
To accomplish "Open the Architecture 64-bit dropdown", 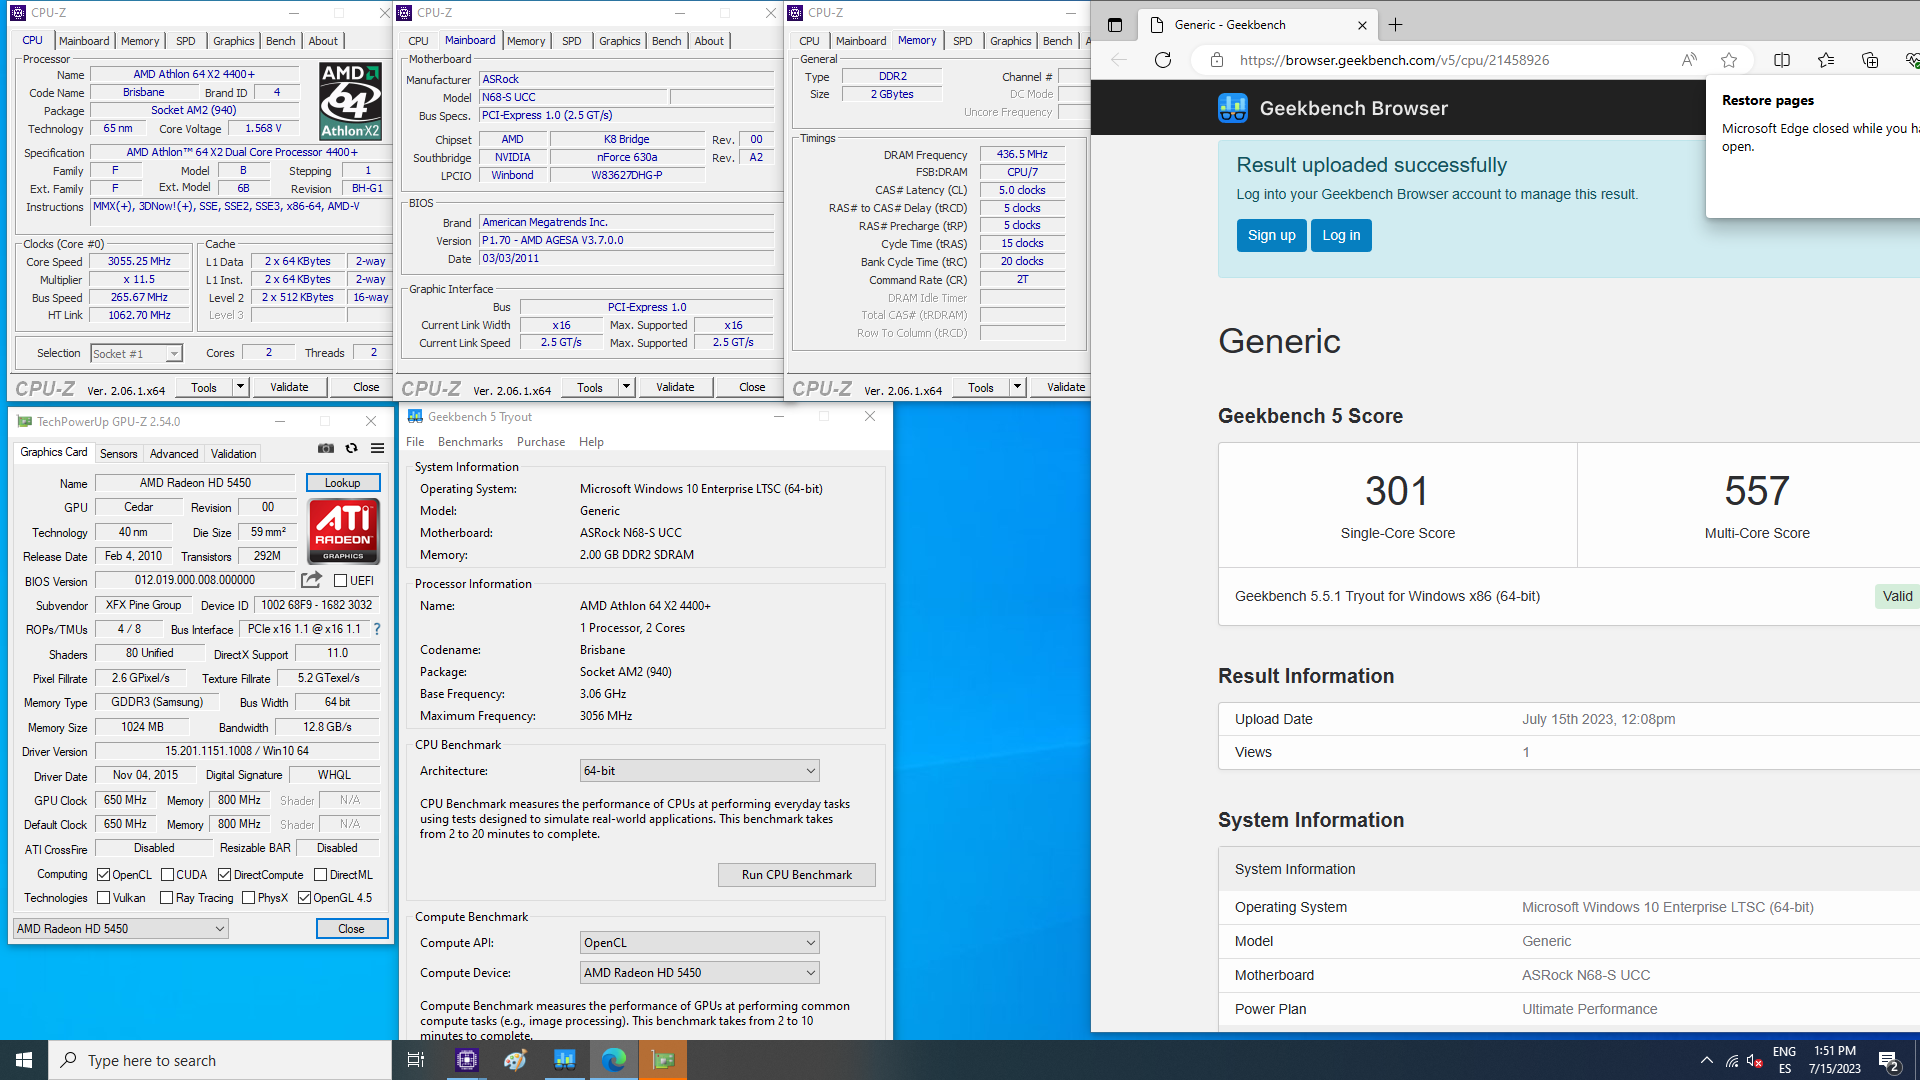I will click(699, 771).
